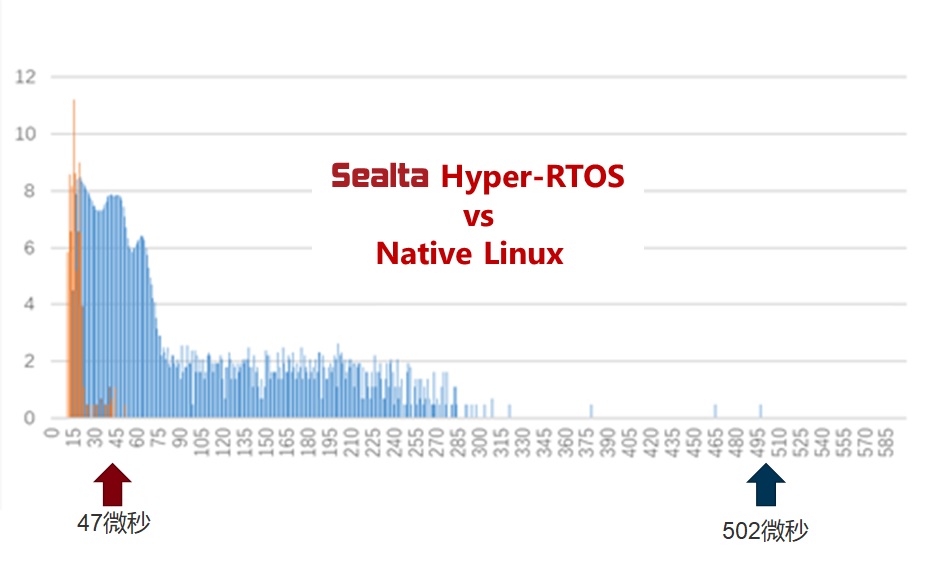Click the x-axis label "15"
Image resolution: width=925 pixels, height=575 pixels.
point(74,438)
